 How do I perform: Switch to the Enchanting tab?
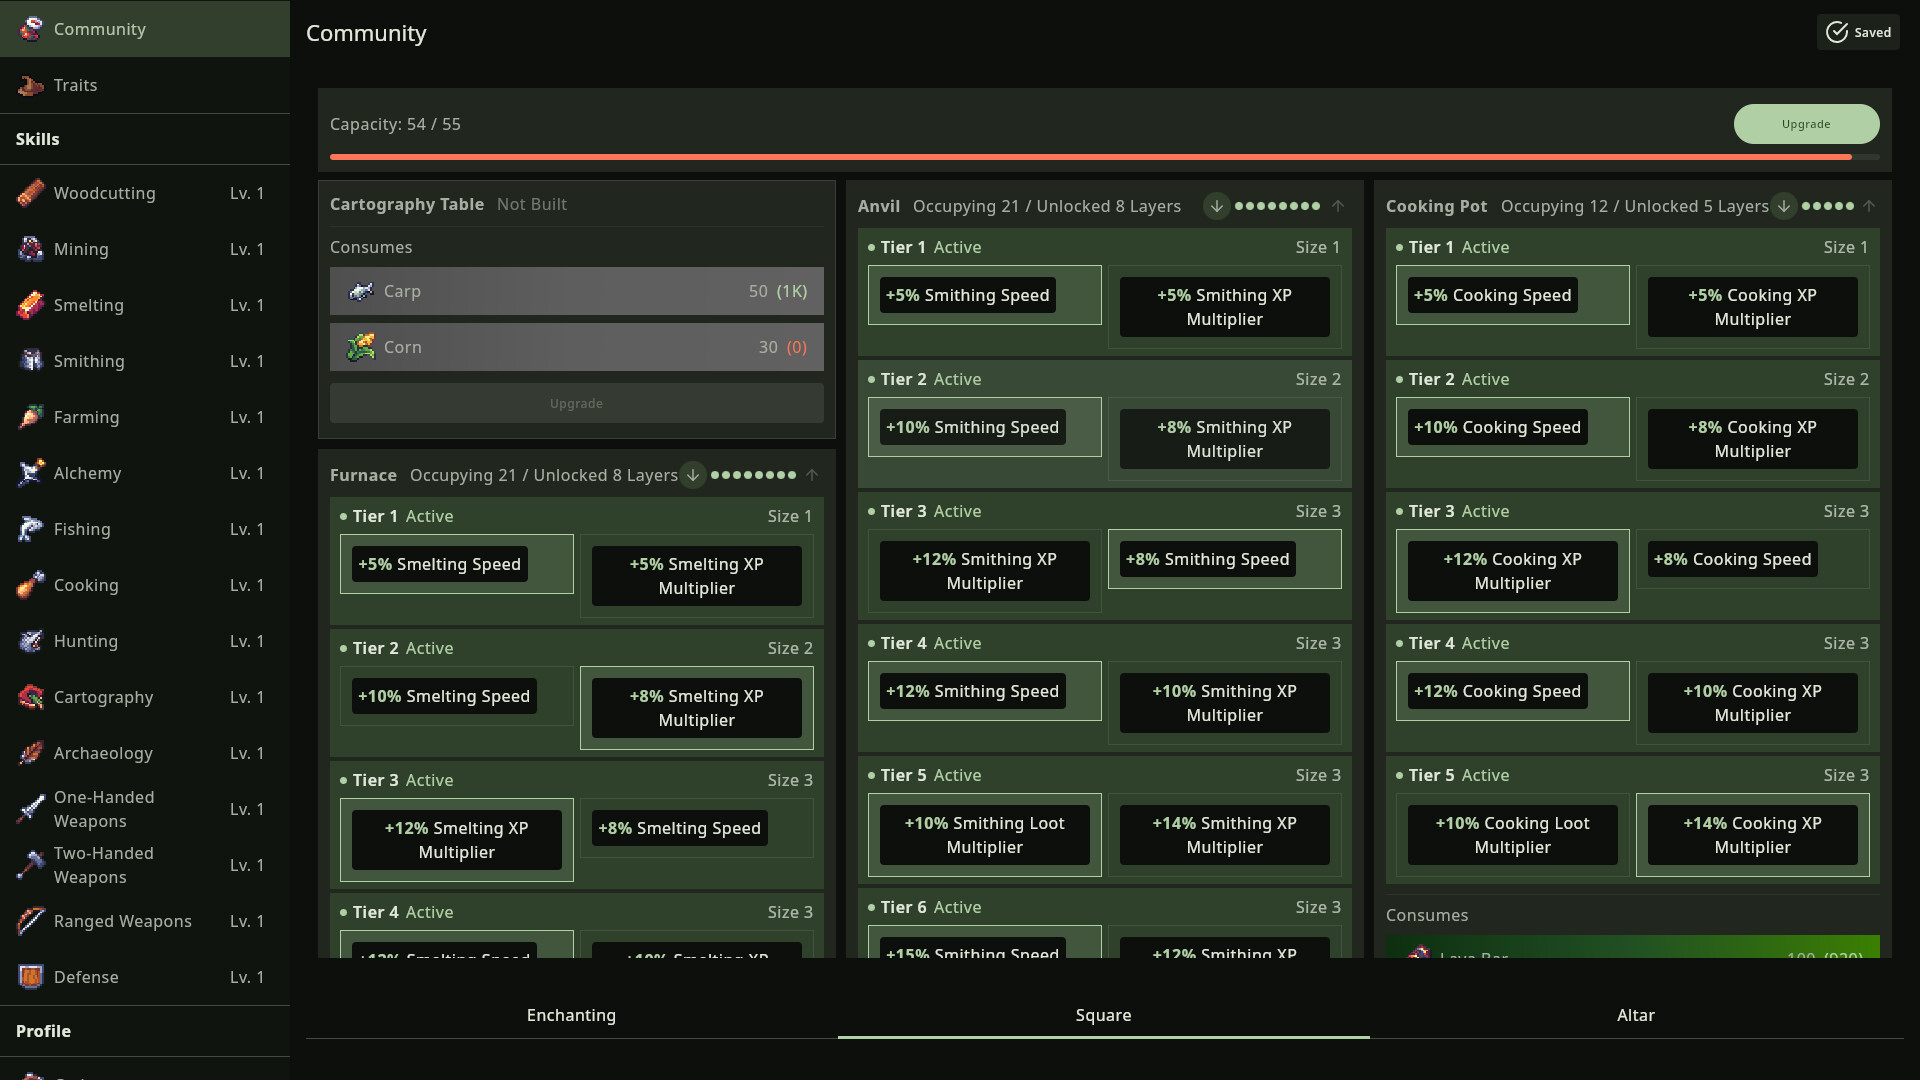571,1015
